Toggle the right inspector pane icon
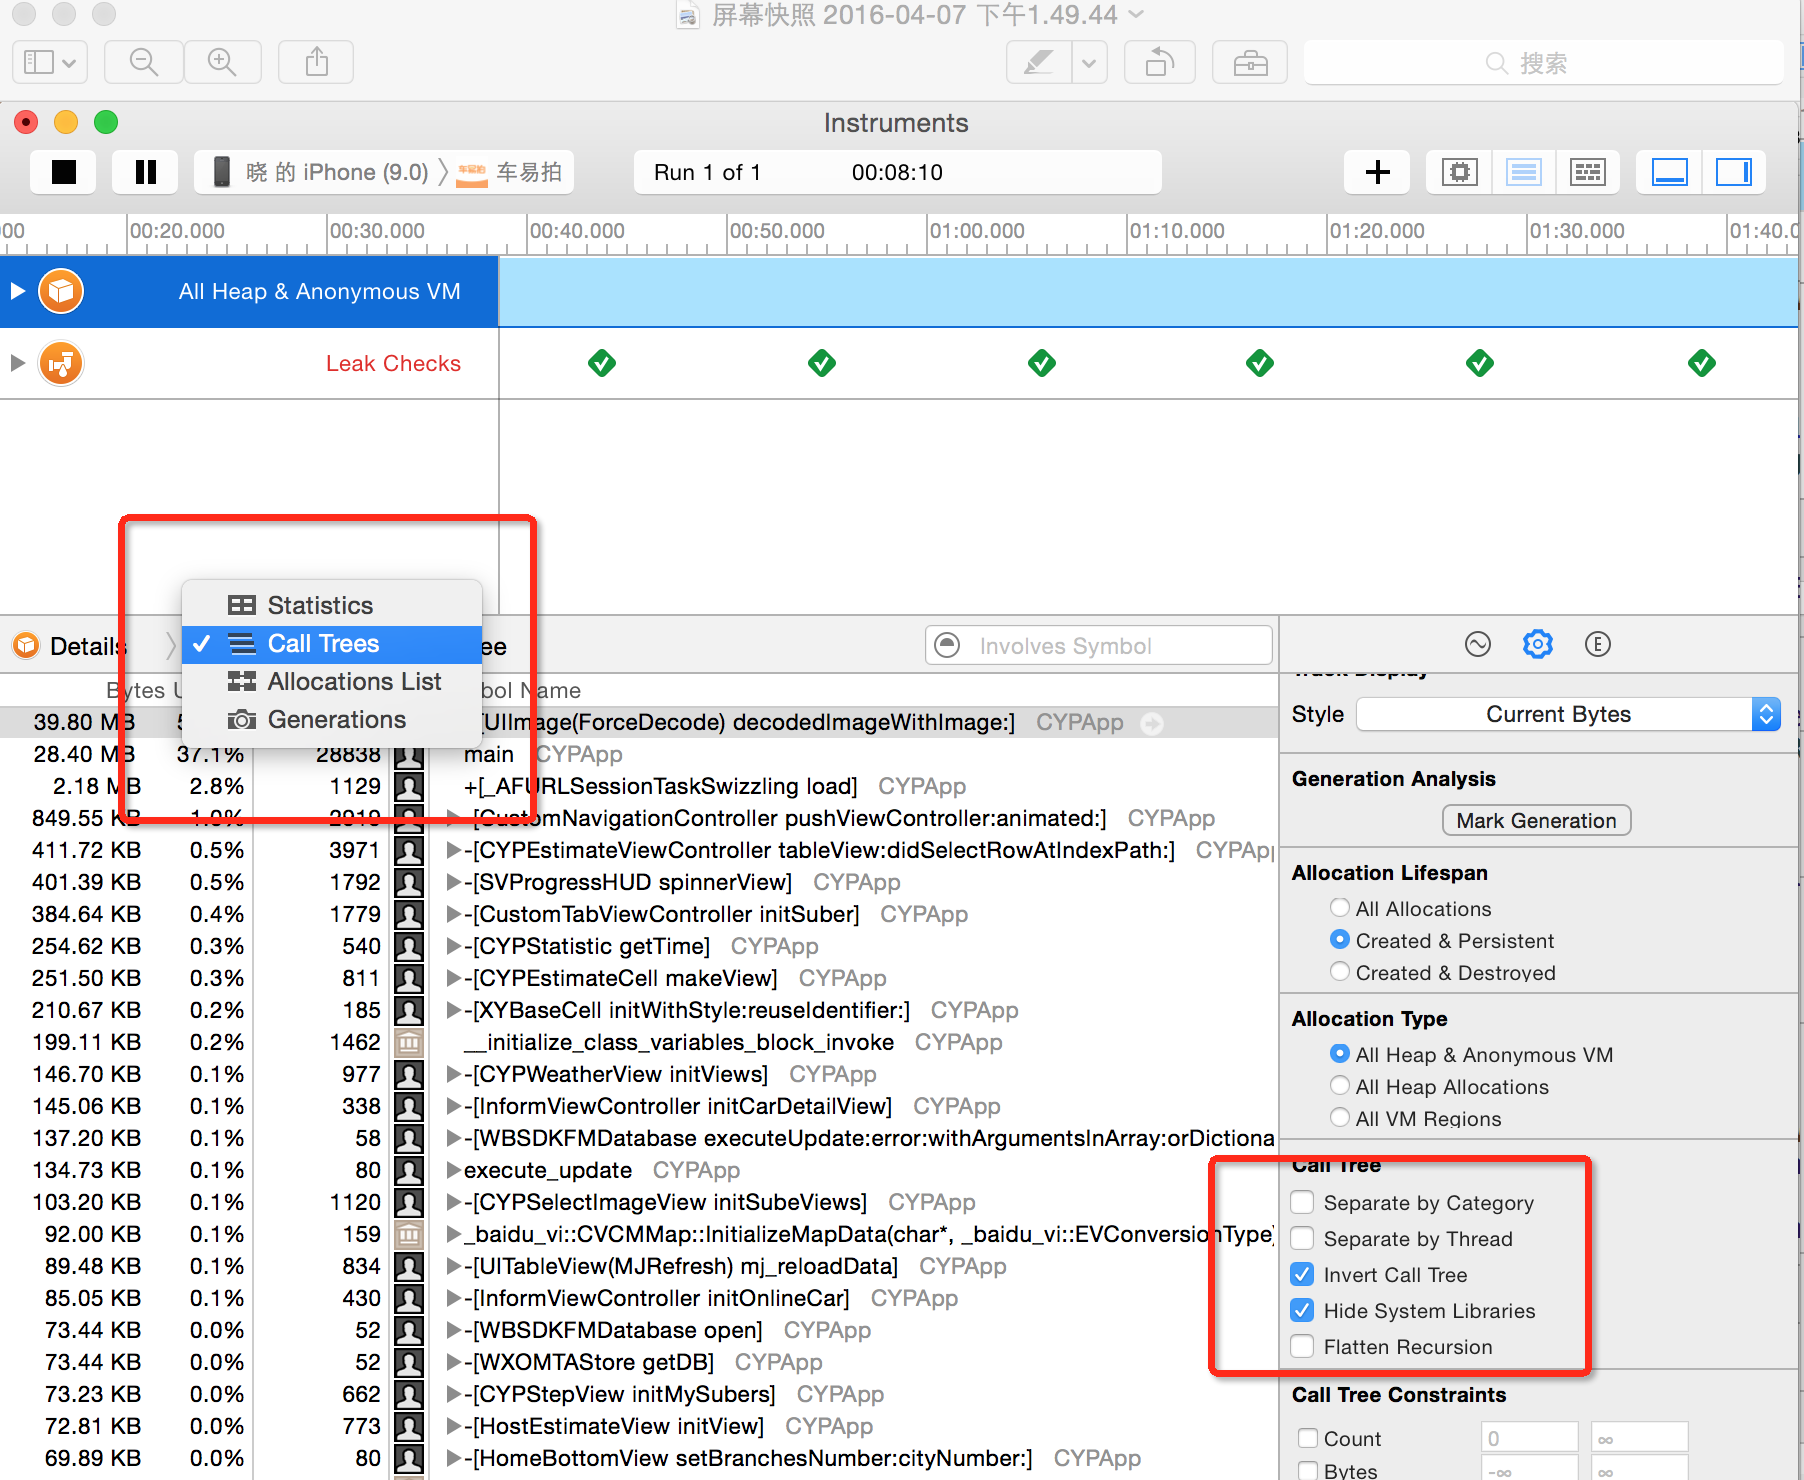The image size is (1804, 1480). point(1733,172)
